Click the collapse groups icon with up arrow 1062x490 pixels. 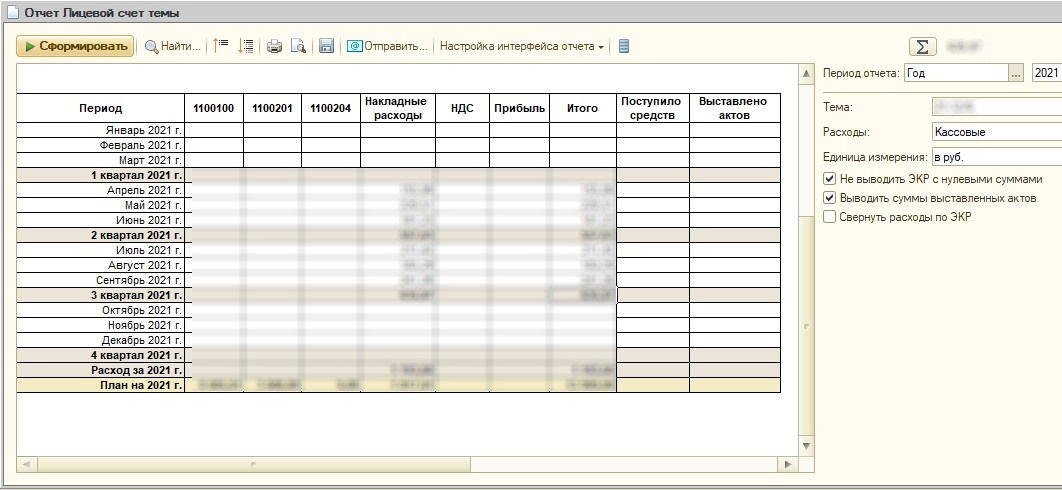pos(222,46)
